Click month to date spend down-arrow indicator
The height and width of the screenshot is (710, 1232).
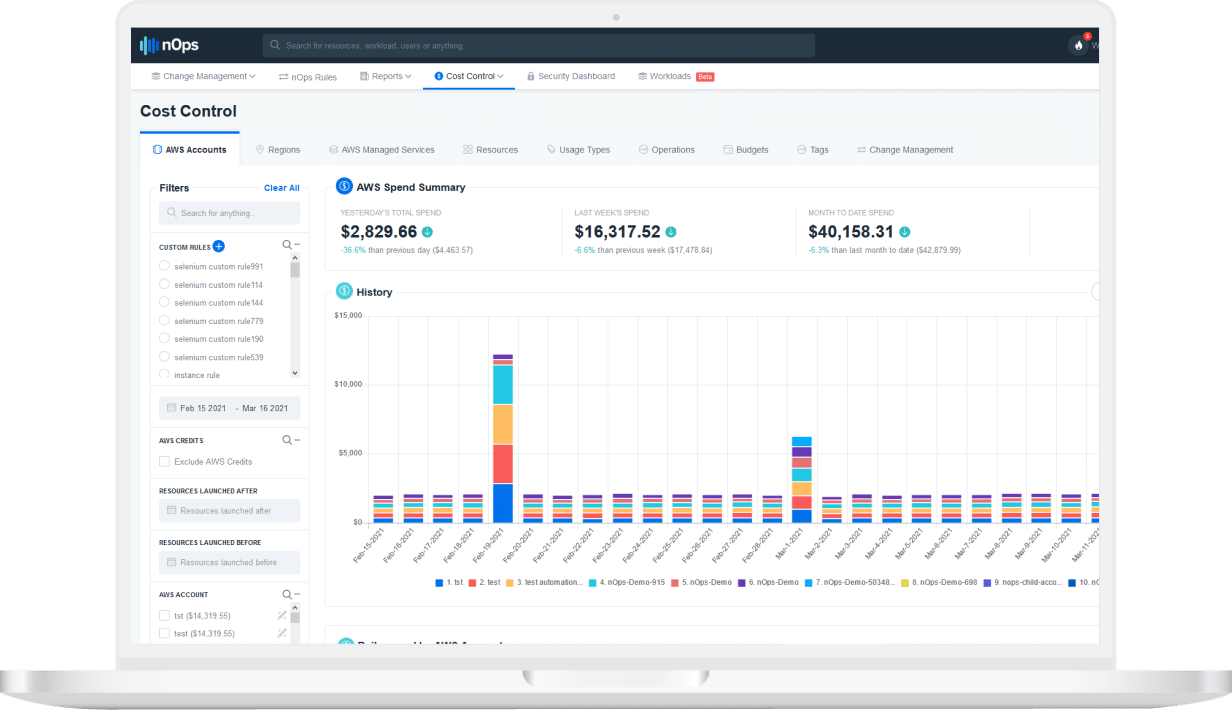tap(903, 232)
